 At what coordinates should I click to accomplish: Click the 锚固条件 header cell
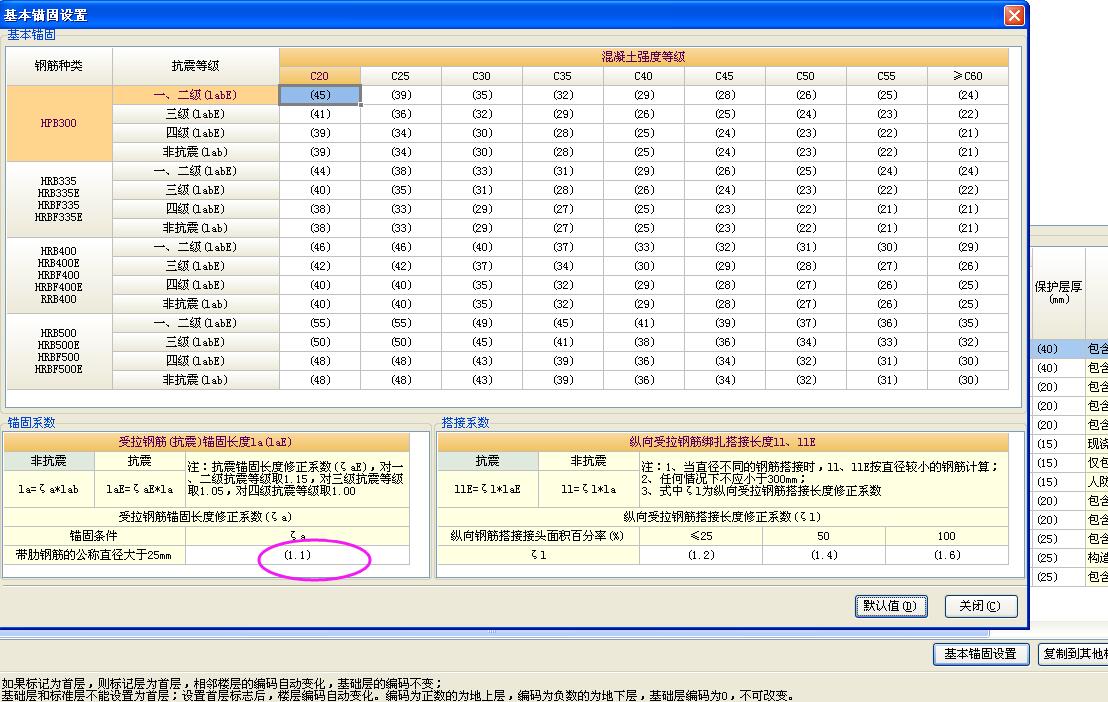tap(94, 536)
